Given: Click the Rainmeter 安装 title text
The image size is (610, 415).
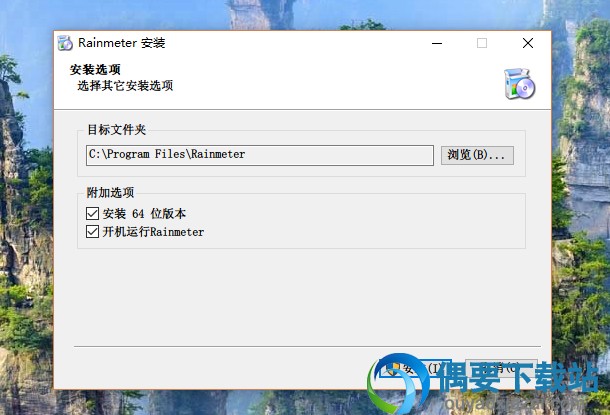Looking at the screenshot, I should click(121, 43).
